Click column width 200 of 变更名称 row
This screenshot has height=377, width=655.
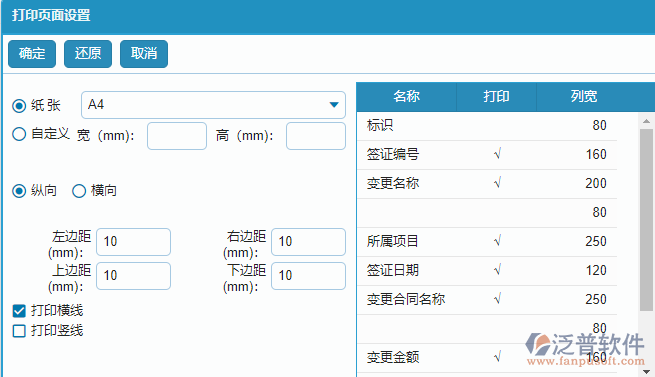coord(596,183)
